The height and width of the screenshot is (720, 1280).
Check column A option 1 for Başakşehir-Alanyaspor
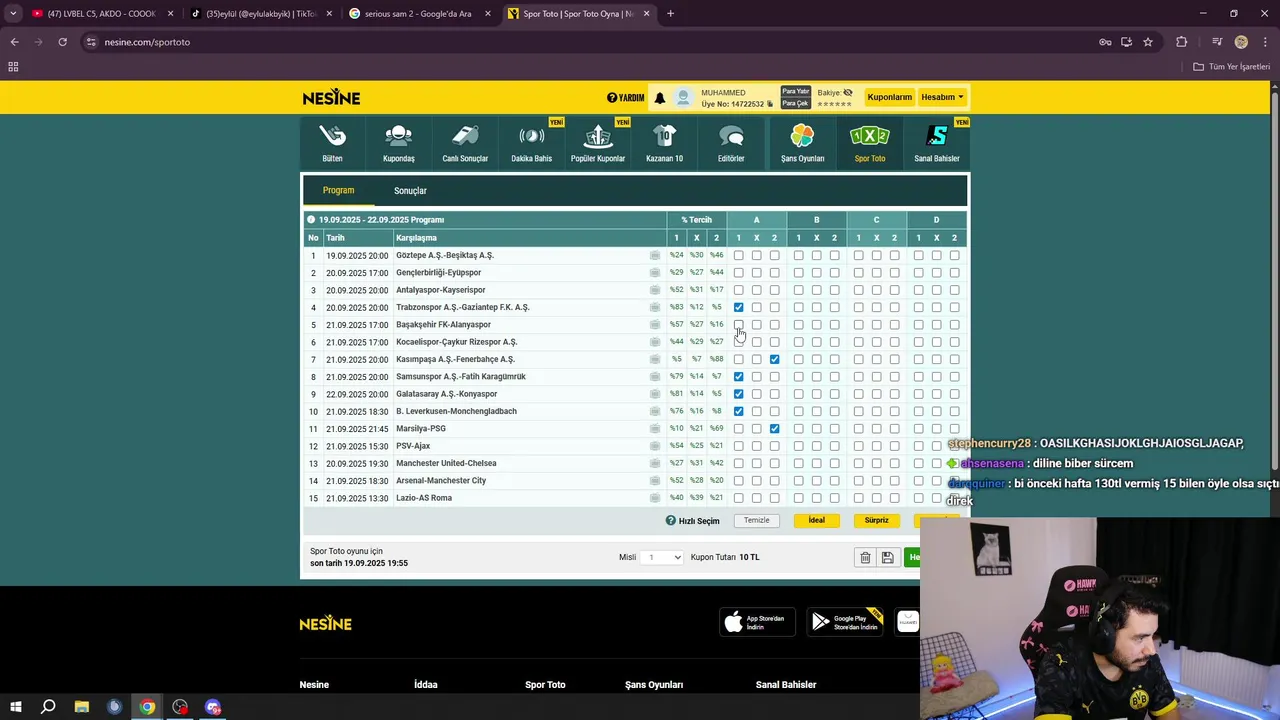(739, 325)
